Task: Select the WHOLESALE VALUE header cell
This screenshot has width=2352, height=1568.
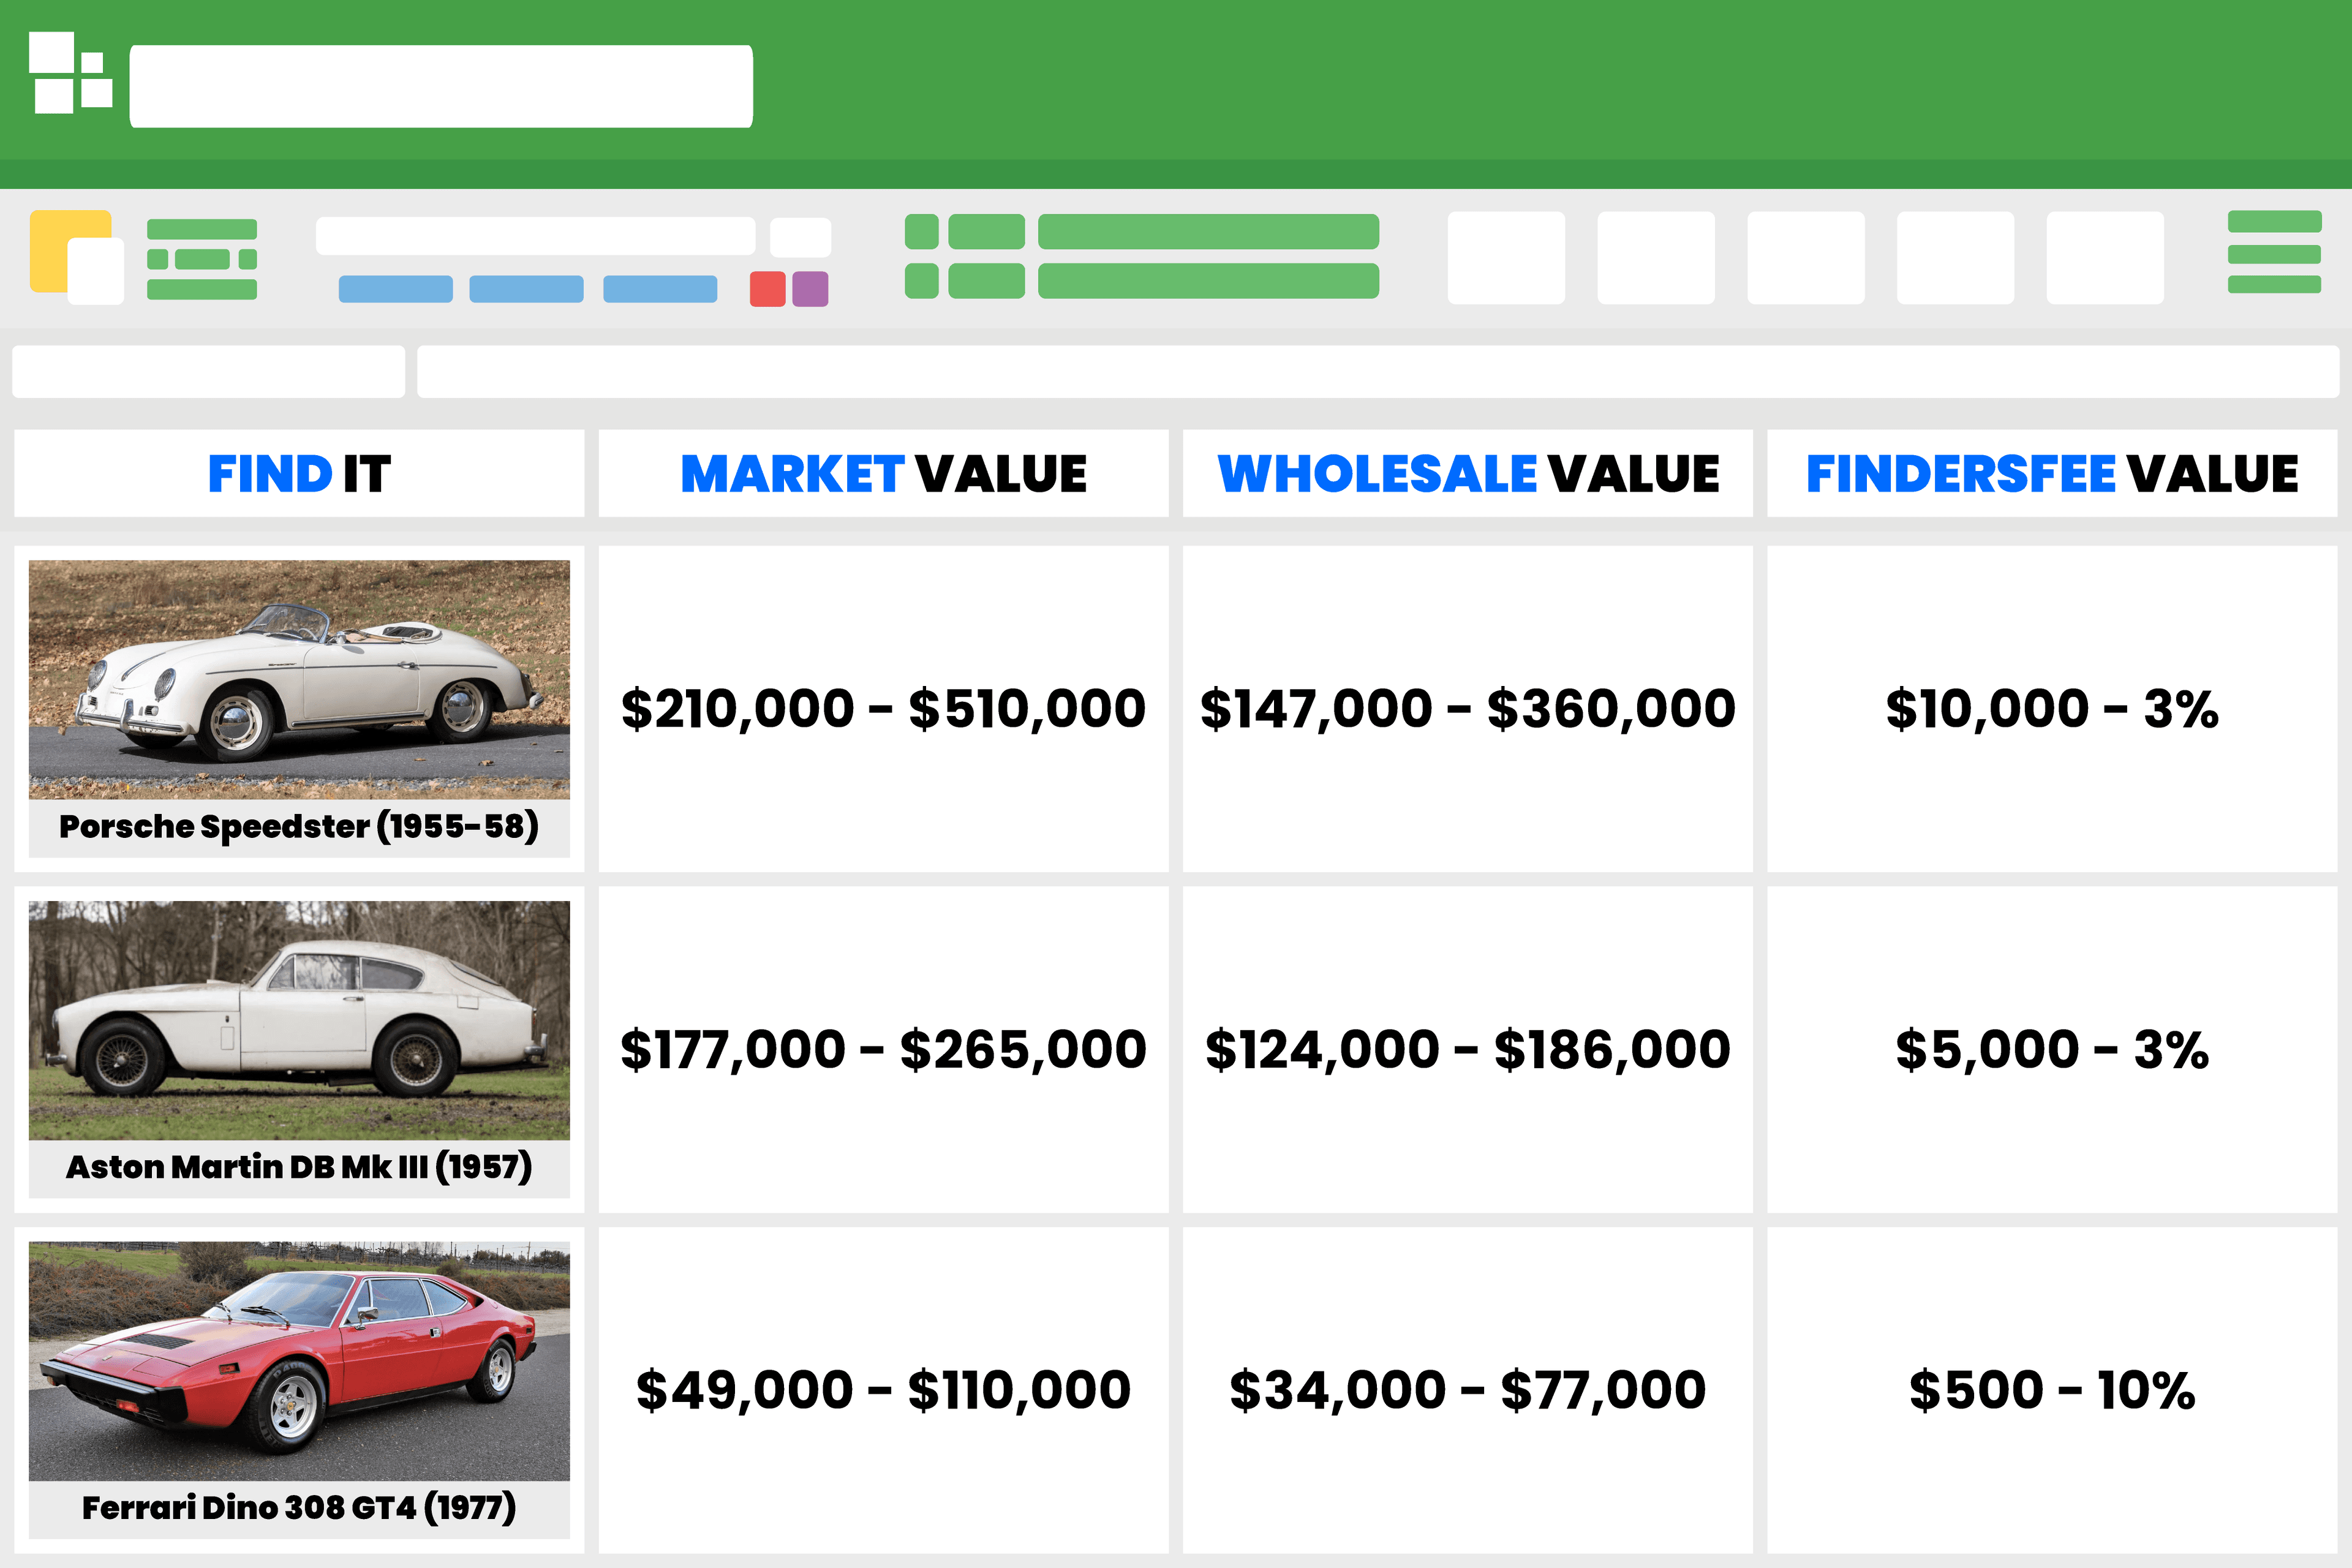Action: [1468, 473]
